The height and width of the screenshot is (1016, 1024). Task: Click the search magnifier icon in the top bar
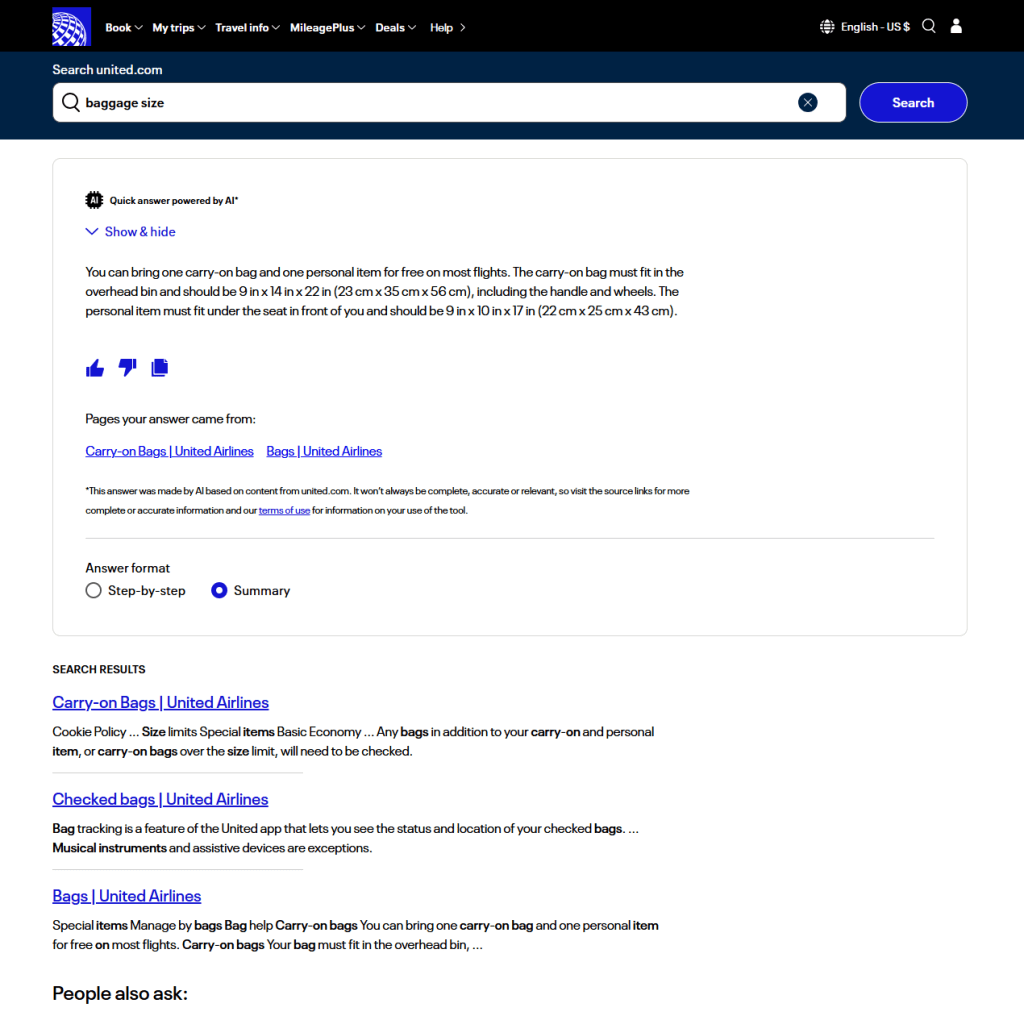(928, 25)
